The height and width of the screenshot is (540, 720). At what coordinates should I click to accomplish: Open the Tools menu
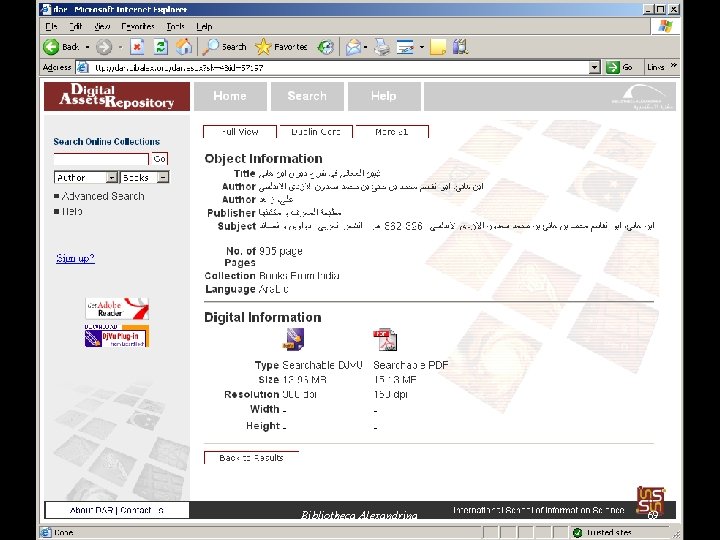pos(175,27)
